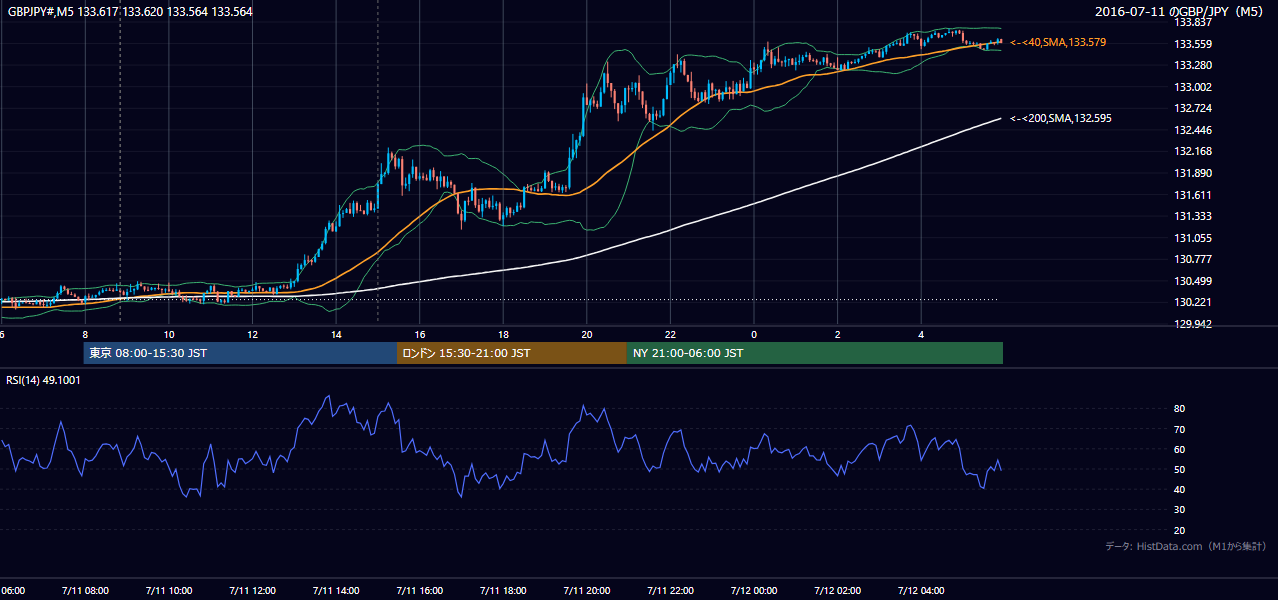Image resolution: width=1278 pixels, height=600 pixels.
Task: Click the RSI(14) 49.1001 indicator label
Action: click(x=44, y=380)
